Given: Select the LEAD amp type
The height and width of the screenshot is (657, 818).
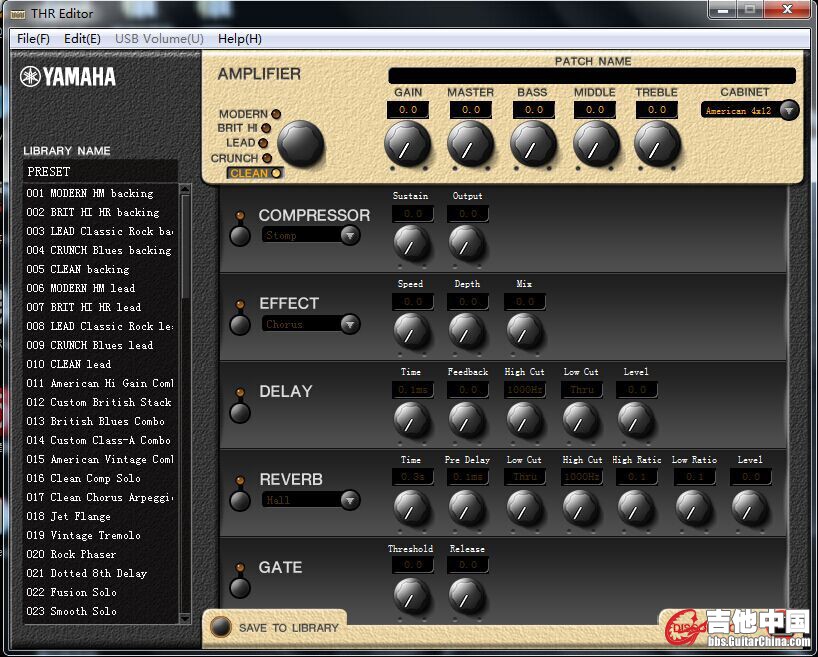Looking at the screenshot, I should pyautogui.click(x=246, y=142).
